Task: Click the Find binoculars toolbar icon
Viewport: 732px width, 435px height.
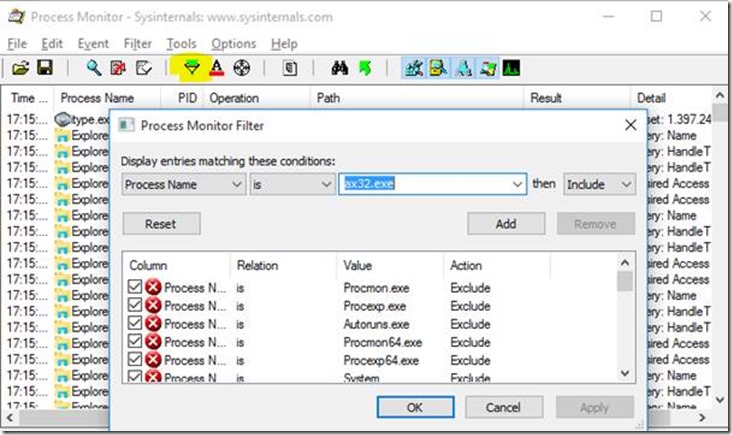Action: coord(339,68)
